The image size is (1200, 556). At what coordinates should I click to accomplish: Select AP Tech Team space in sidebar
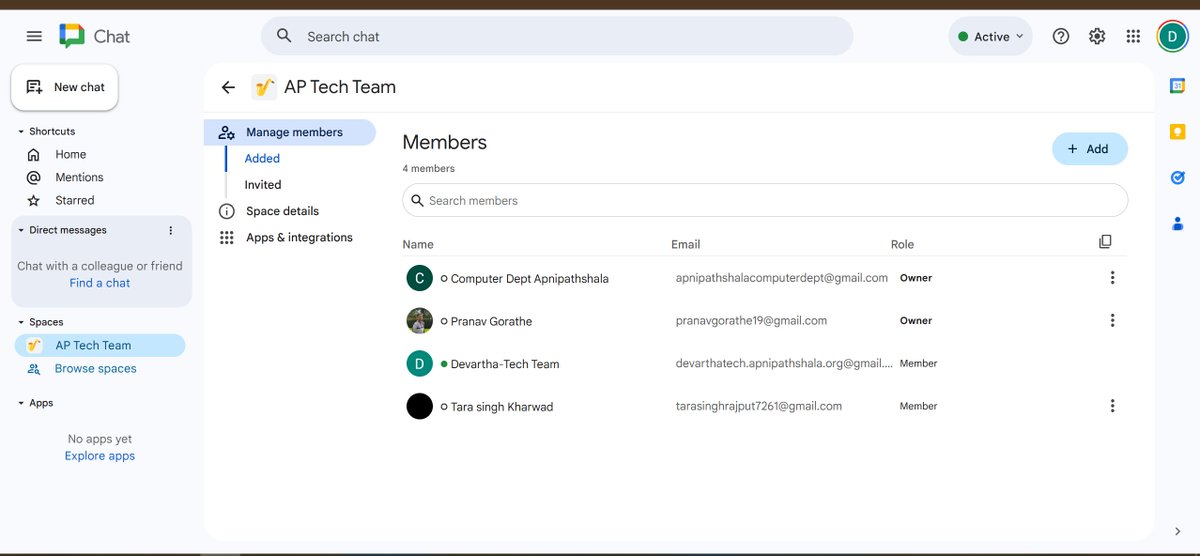click(x=100, y=345)
